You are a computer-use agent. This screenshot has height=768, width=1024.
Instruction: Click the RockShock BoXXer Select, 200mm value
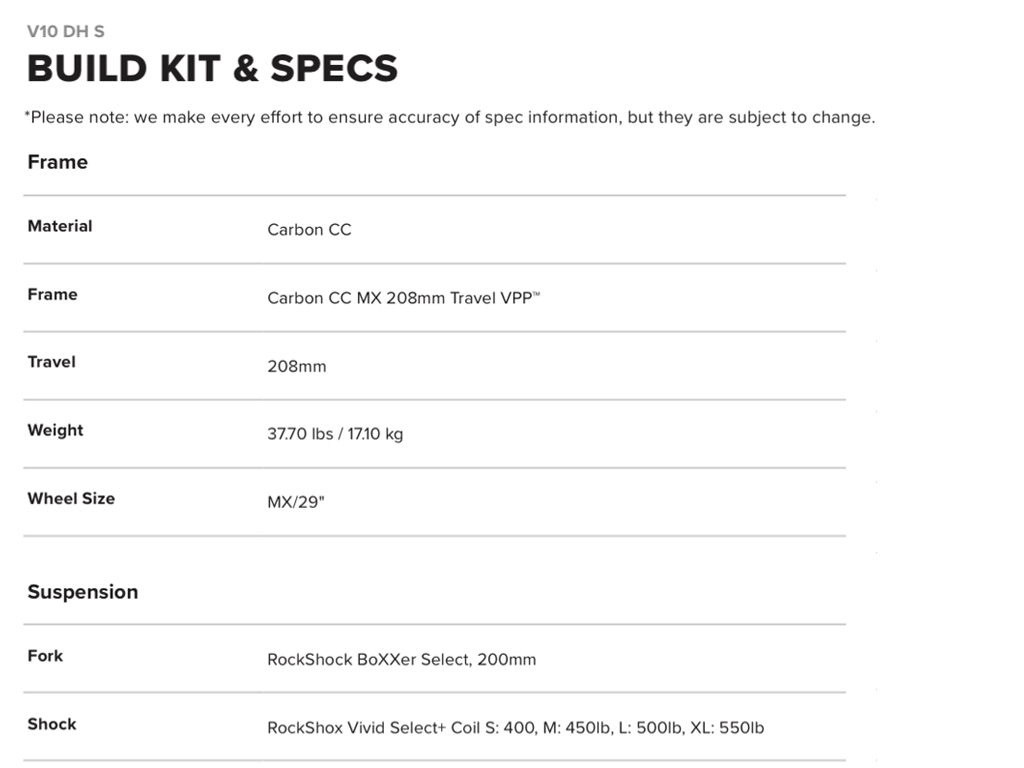tap(401, 660)
